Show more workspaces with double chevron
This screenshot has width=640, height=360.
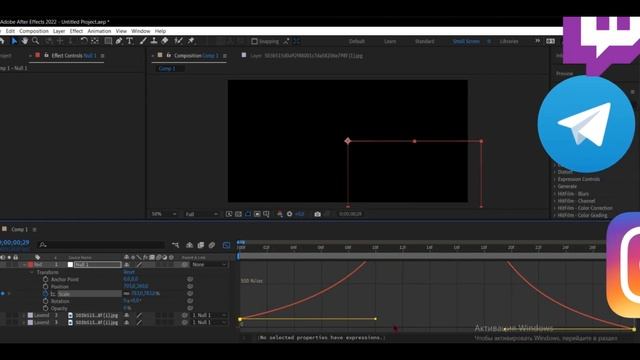click(538, 41)
